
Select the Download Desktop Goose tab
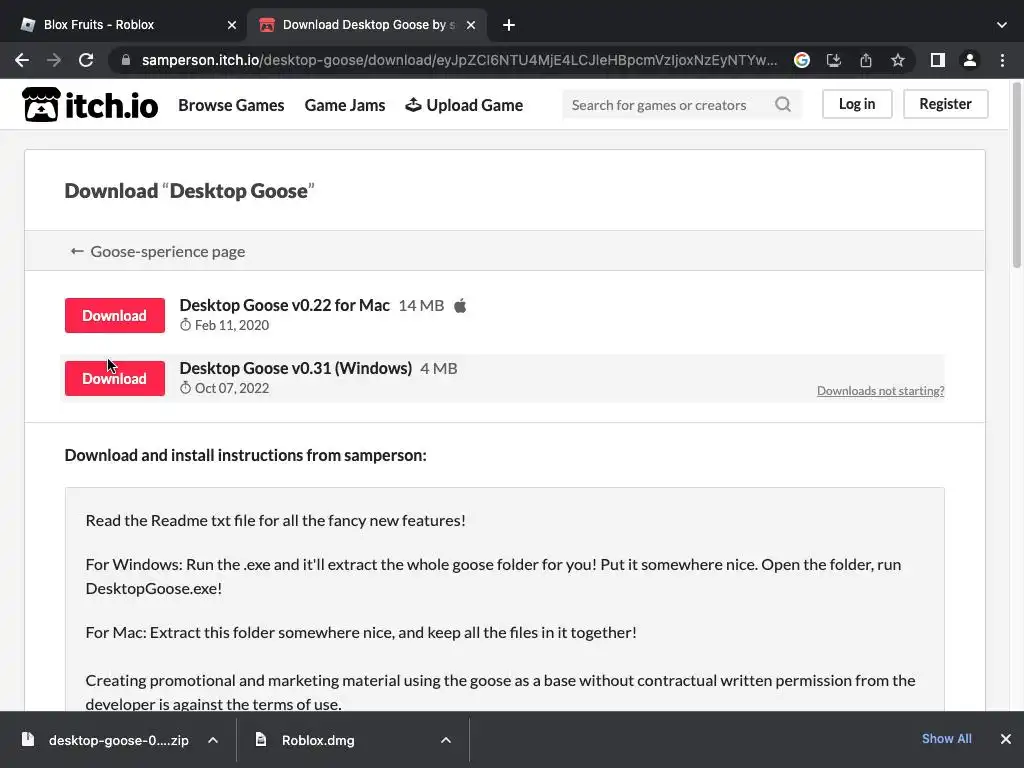click(368, 25)
